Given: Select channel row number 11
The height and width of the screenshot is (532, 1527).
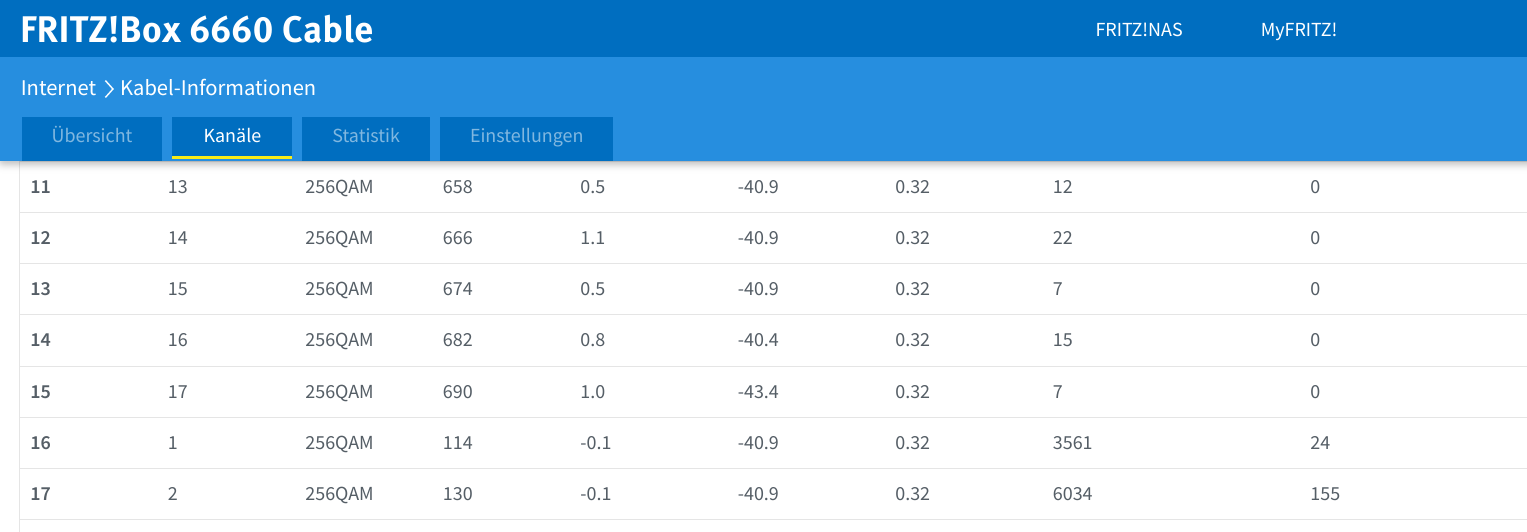Looking at the screenshot, I should pyautogui.click(x=773, y=187).
